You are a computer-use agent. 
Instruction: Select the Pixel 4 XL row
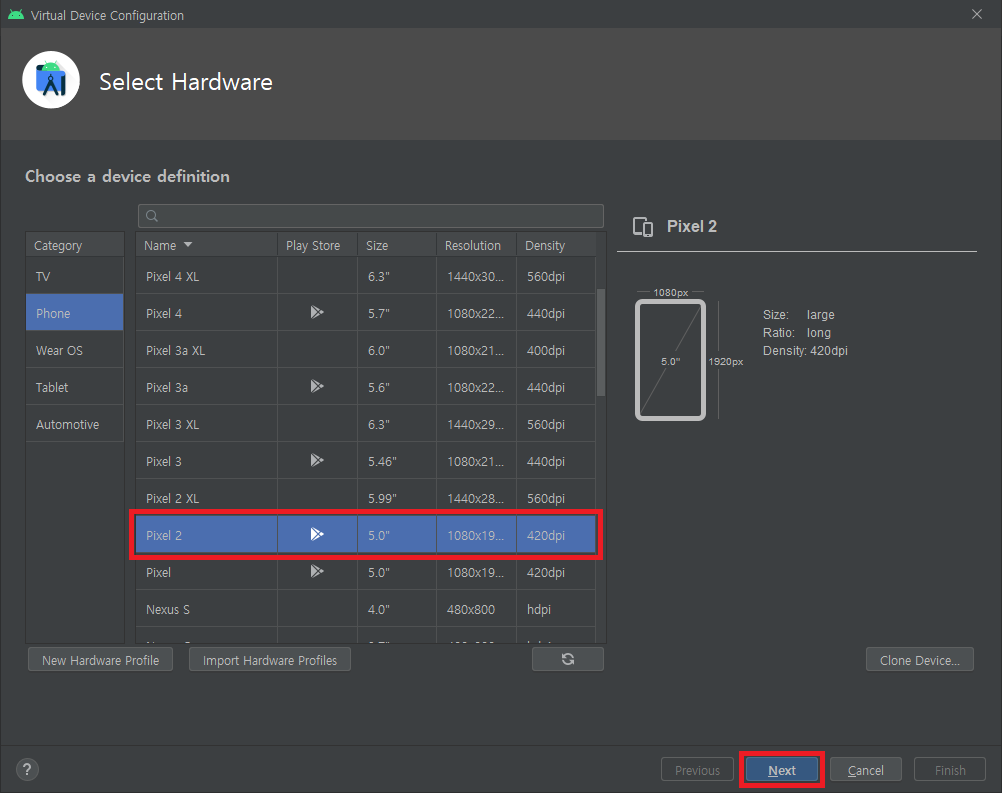[366, 276]
